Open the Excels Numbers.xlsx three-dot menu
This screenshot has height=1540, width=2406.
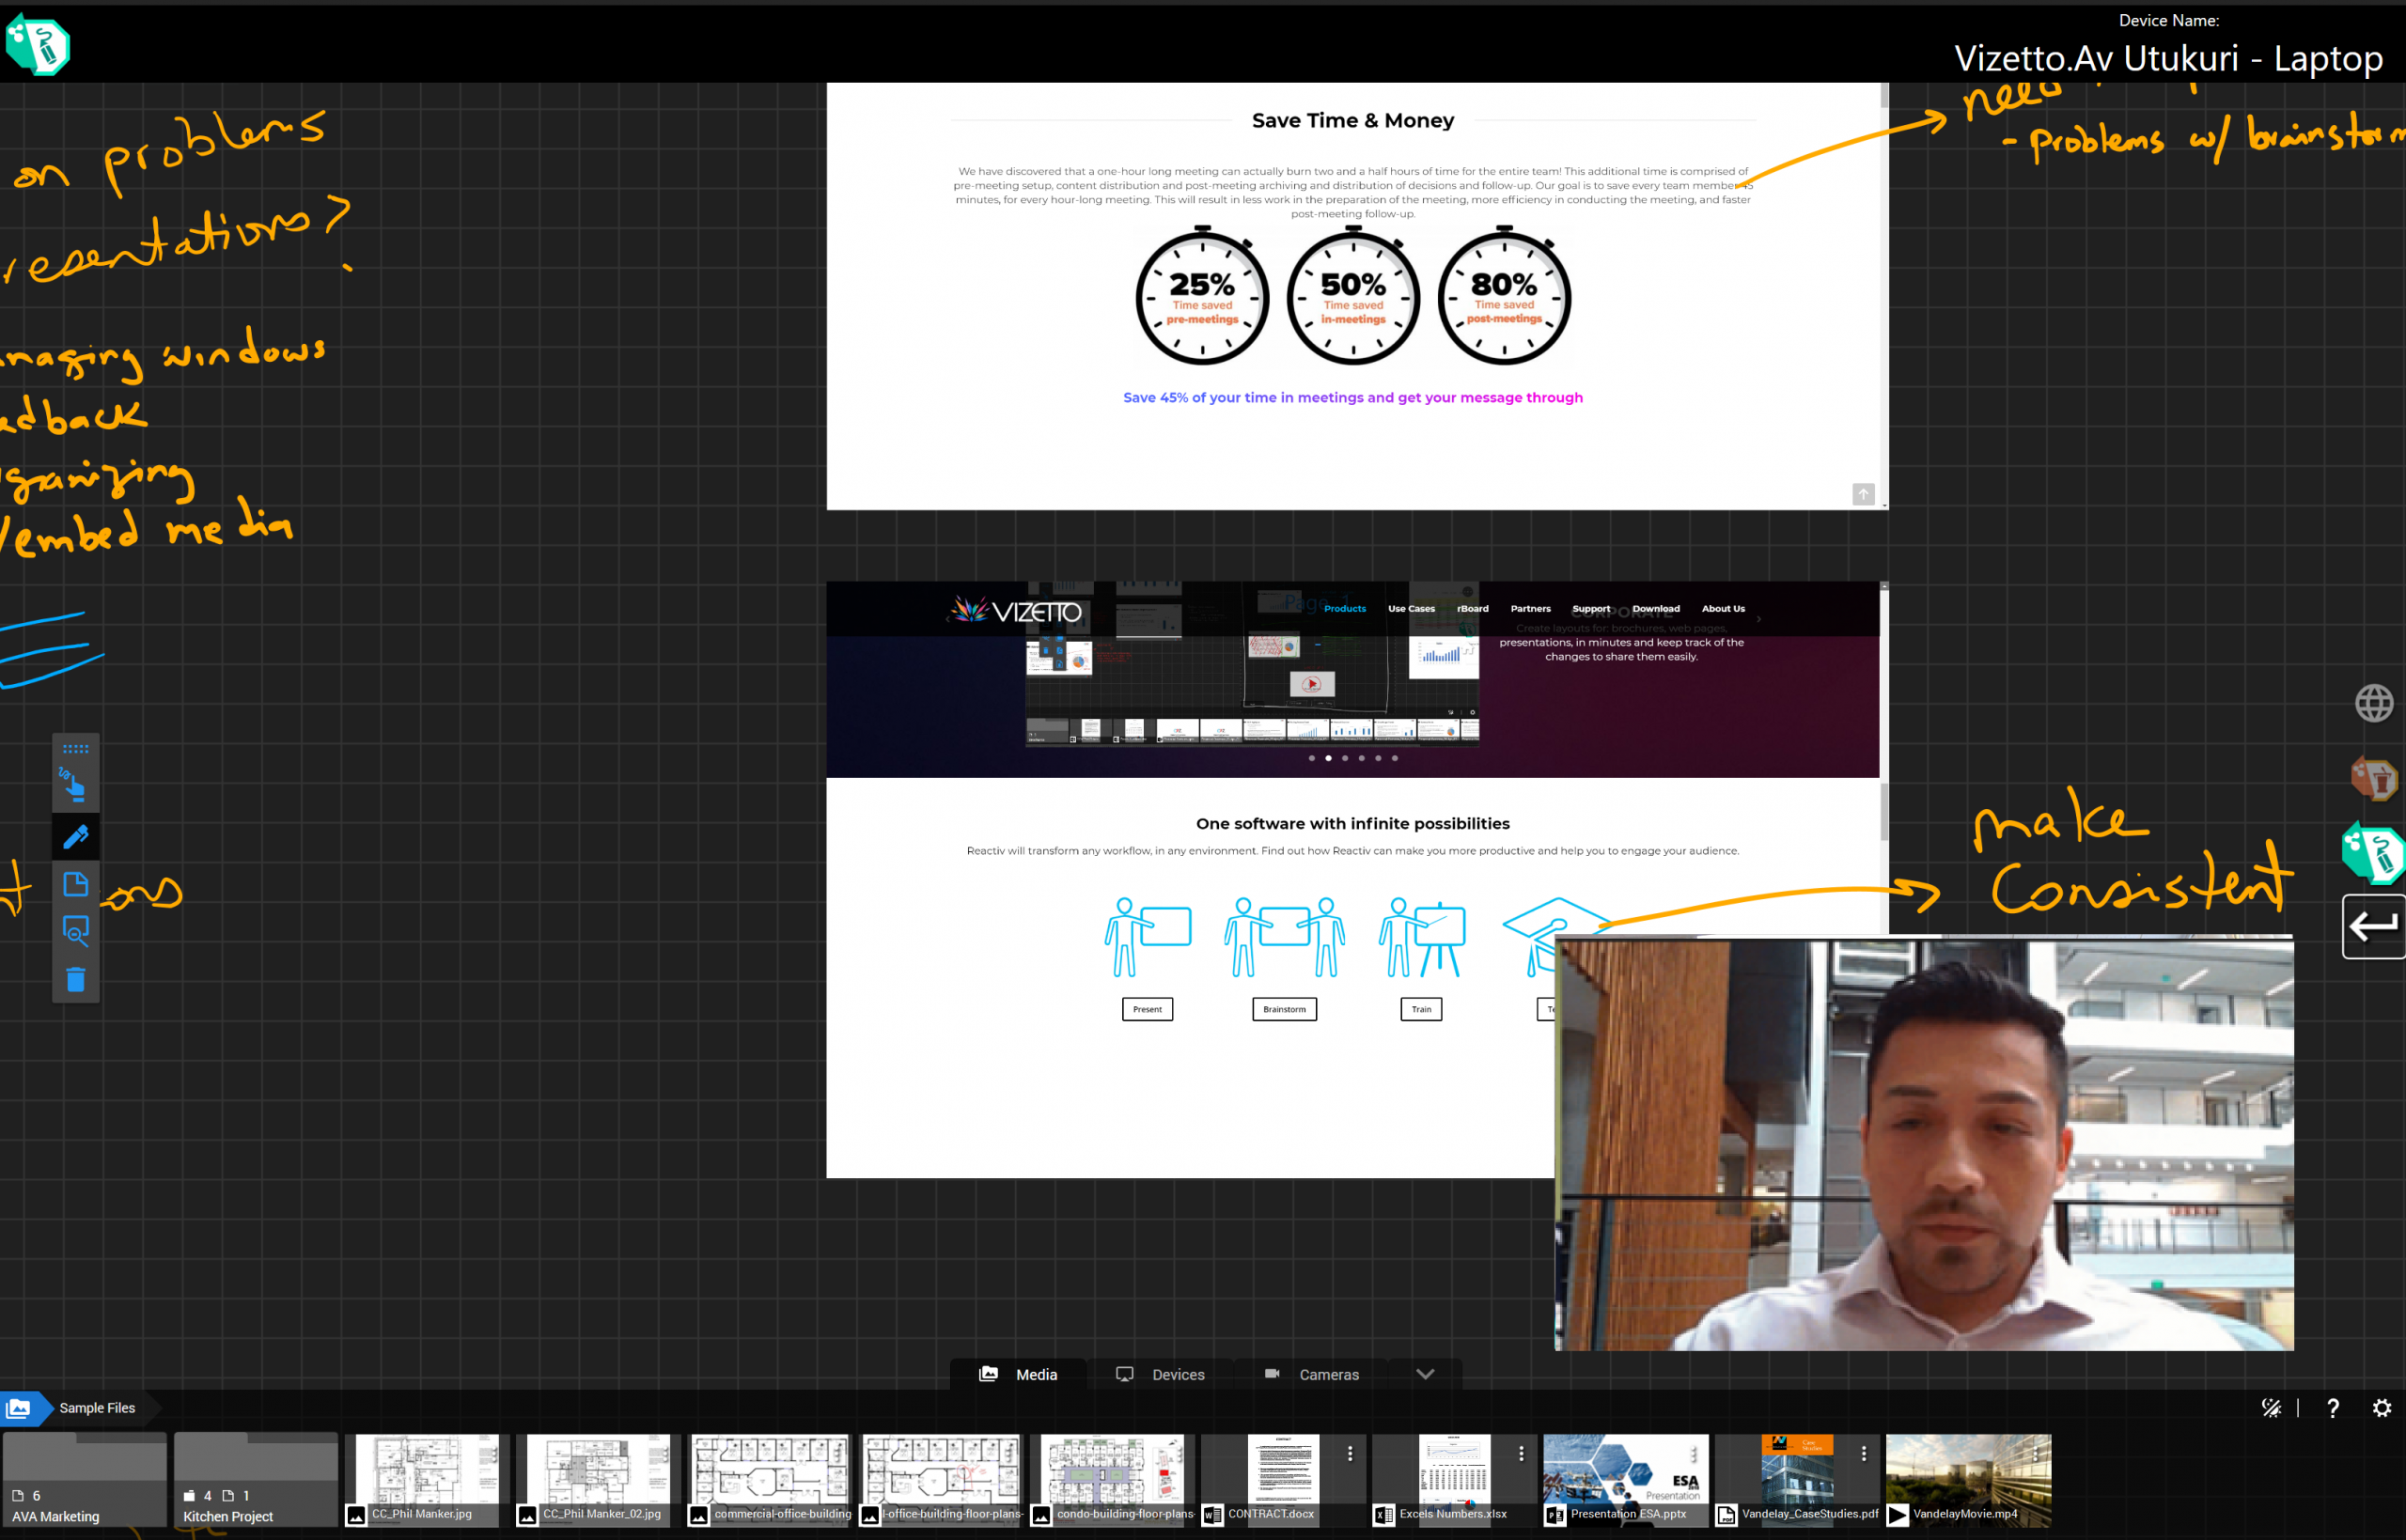1521,1453
